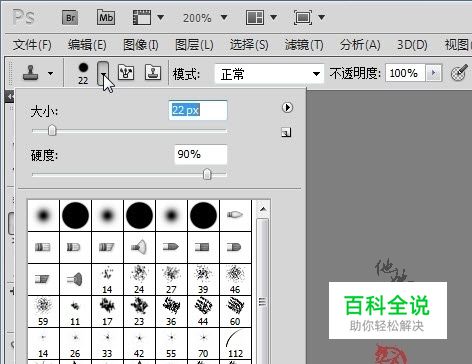Open the 编辑(E) menu
472x364 pixels.
pyautogui.click(x=87, y=45)
